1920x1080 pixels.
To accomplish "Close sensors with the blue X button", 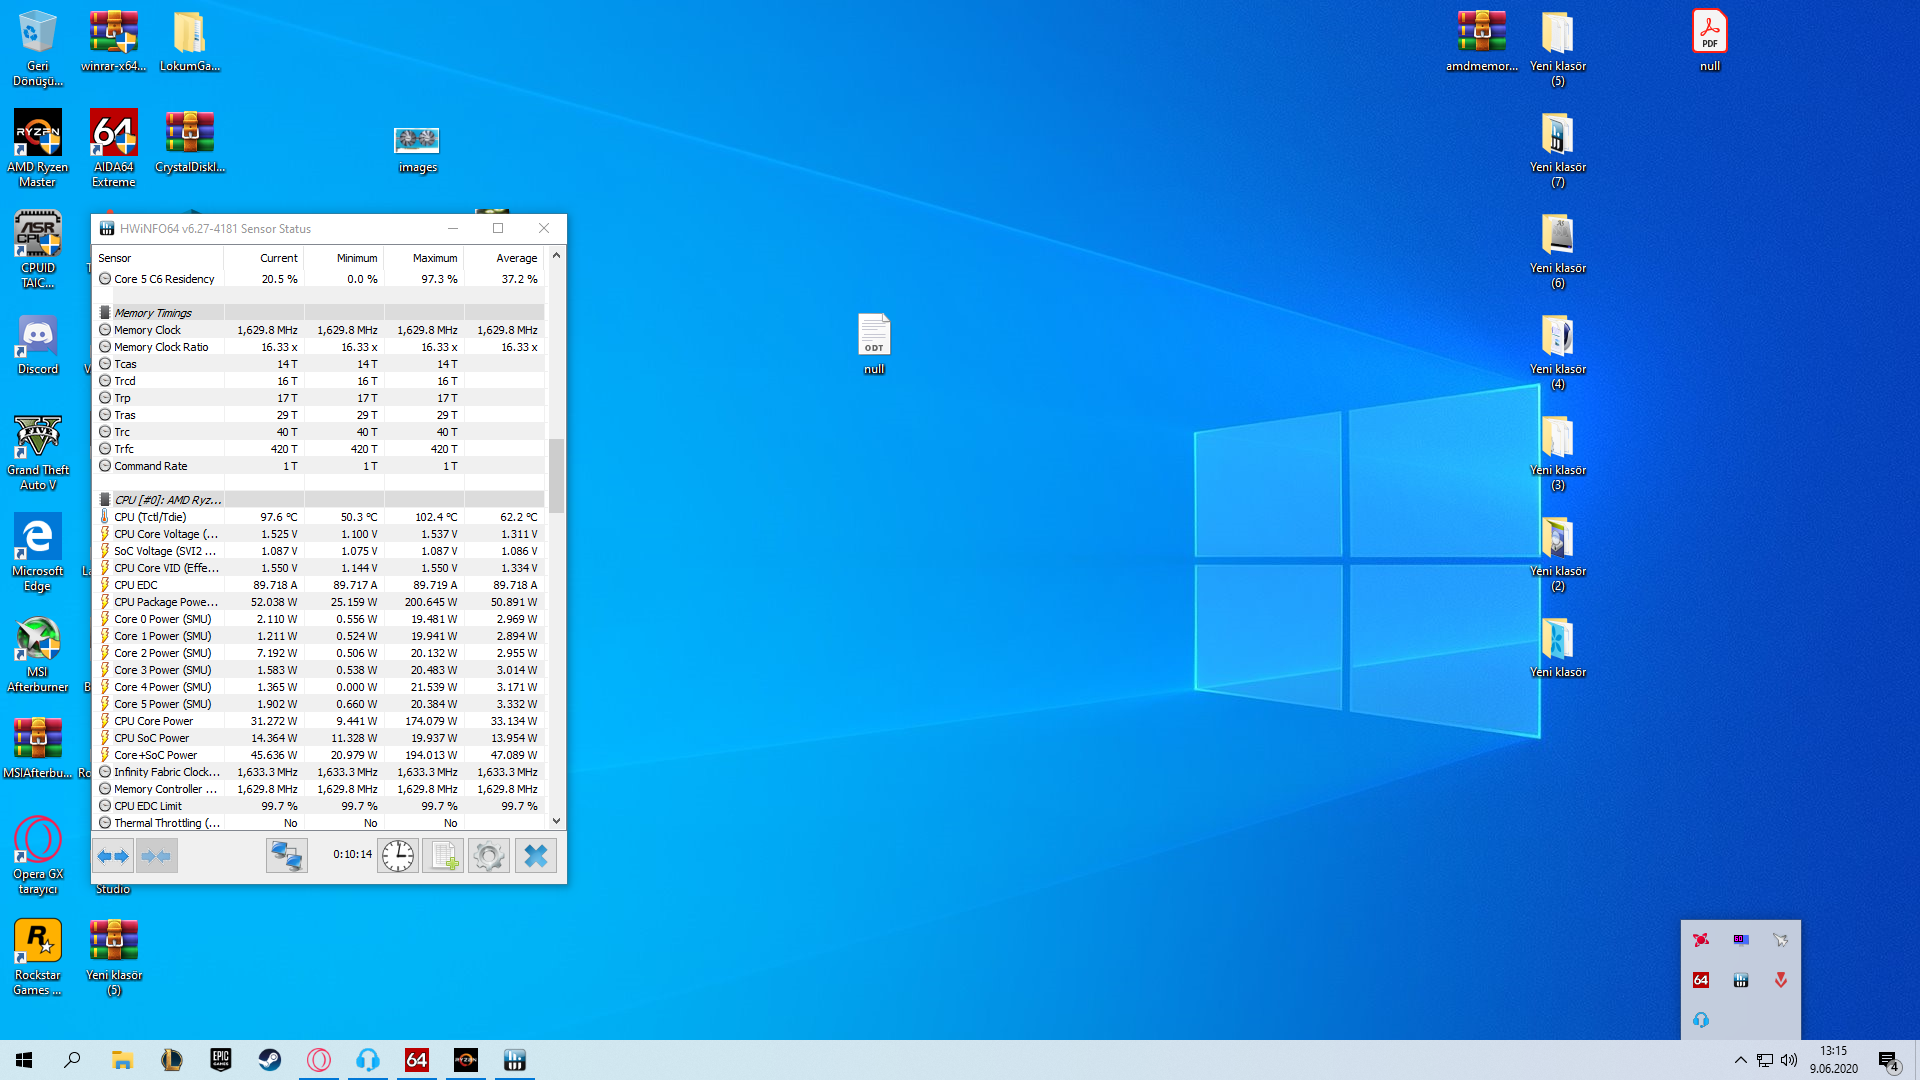I will (x=536, y=856).
